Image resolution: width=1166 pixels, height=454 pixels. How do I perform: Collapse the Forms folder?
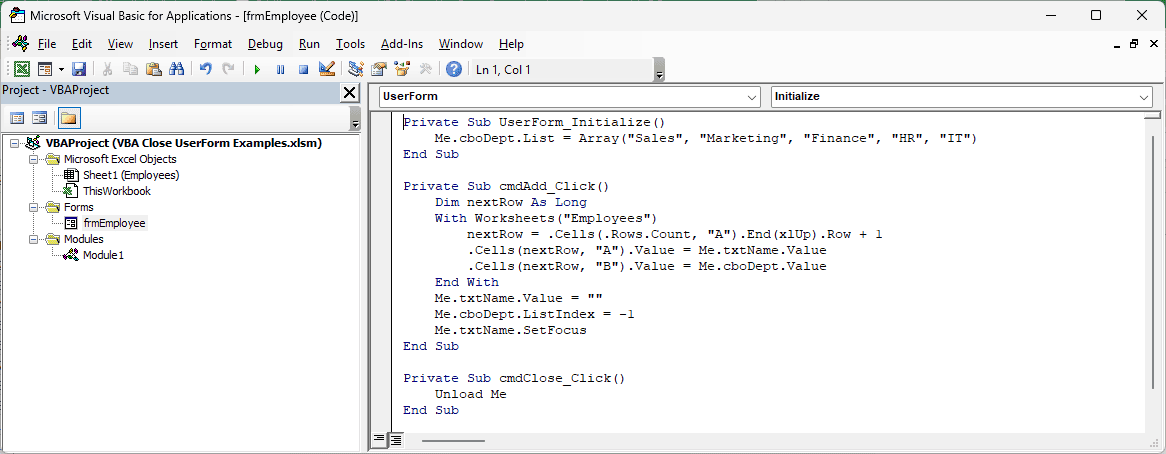coord(33,207)
